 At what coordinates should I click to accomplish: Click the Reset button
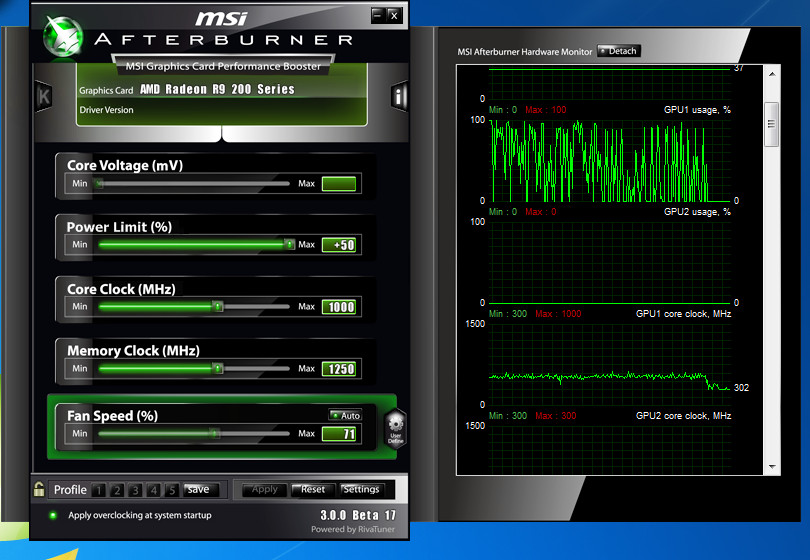point(312,489)
